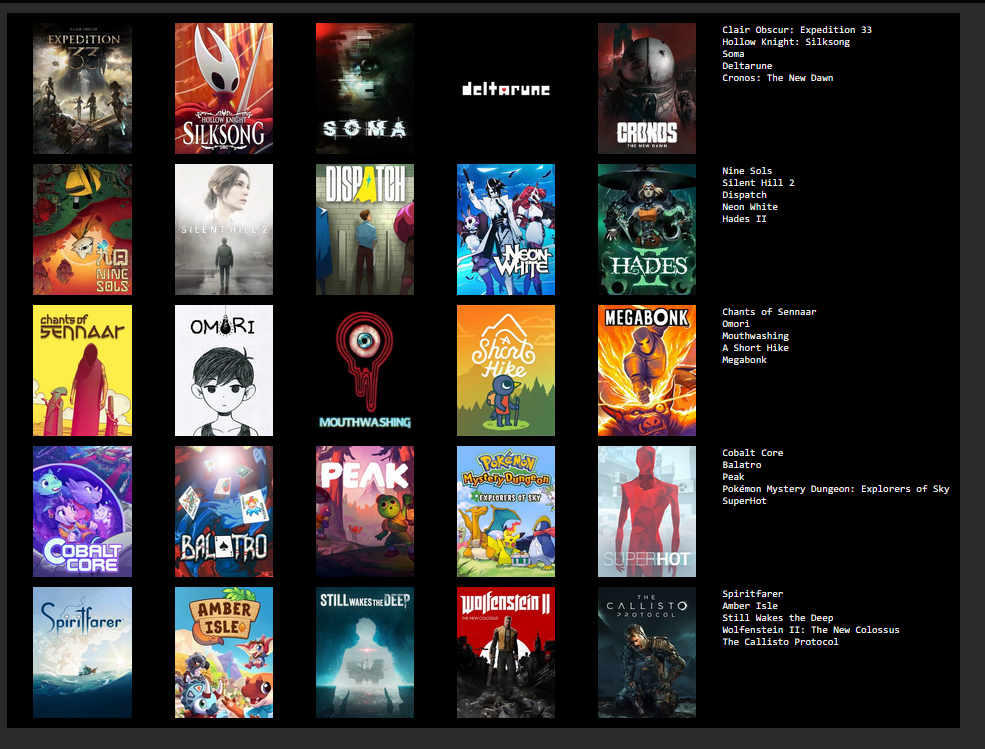Select the Superhot red figure cover

pyautogui.click(x=647, y=512)
